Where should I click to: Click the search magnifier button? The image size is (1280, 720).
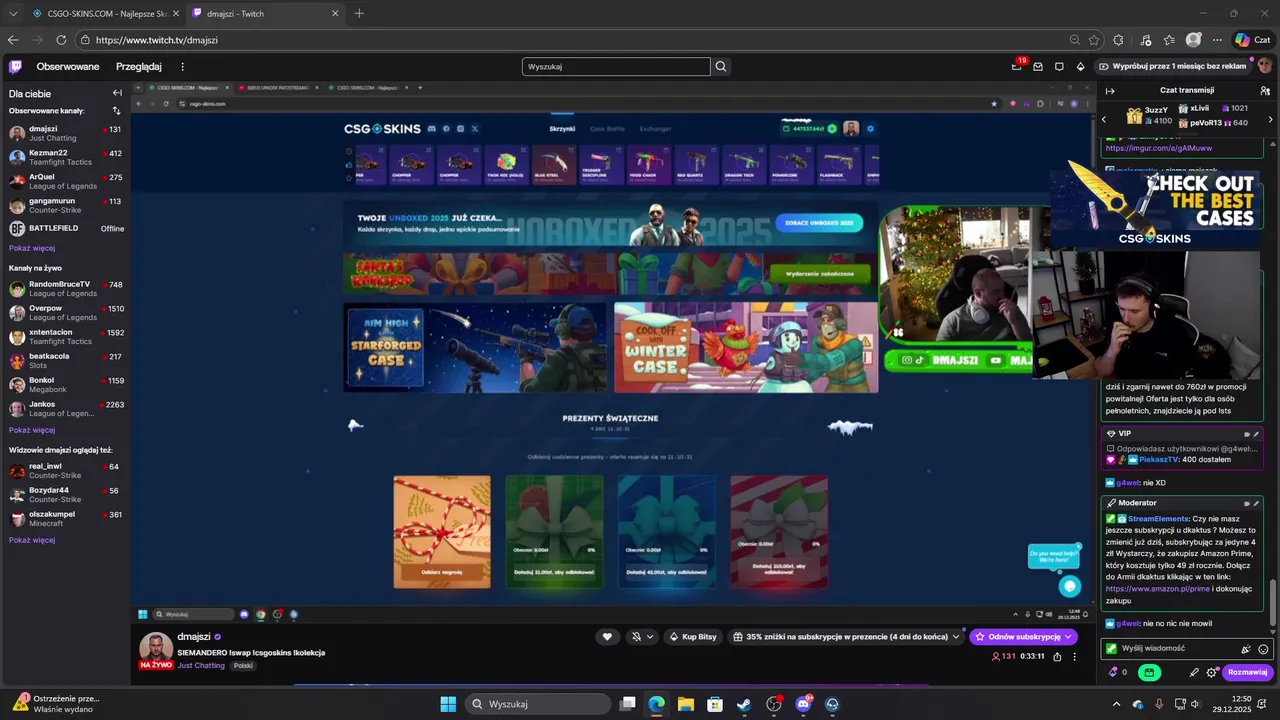click(x=721, y=67)
